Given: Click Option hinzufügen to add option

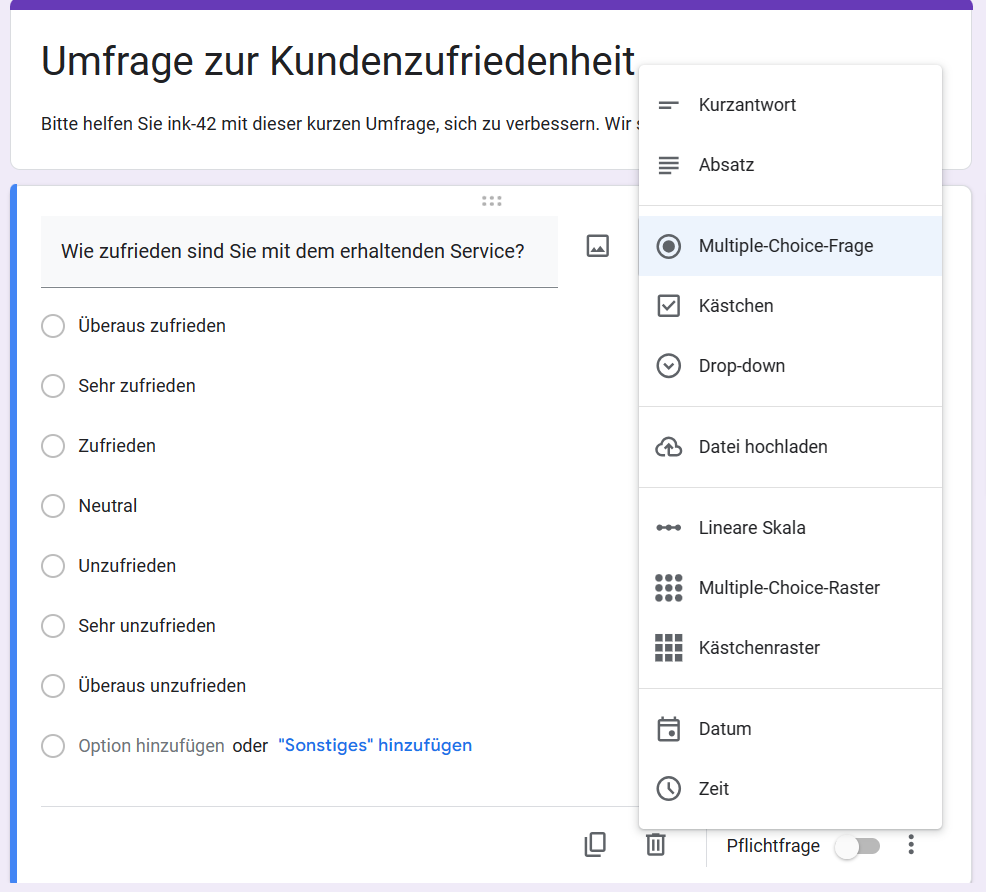Looking at the screenshot, I should (151, 746).
